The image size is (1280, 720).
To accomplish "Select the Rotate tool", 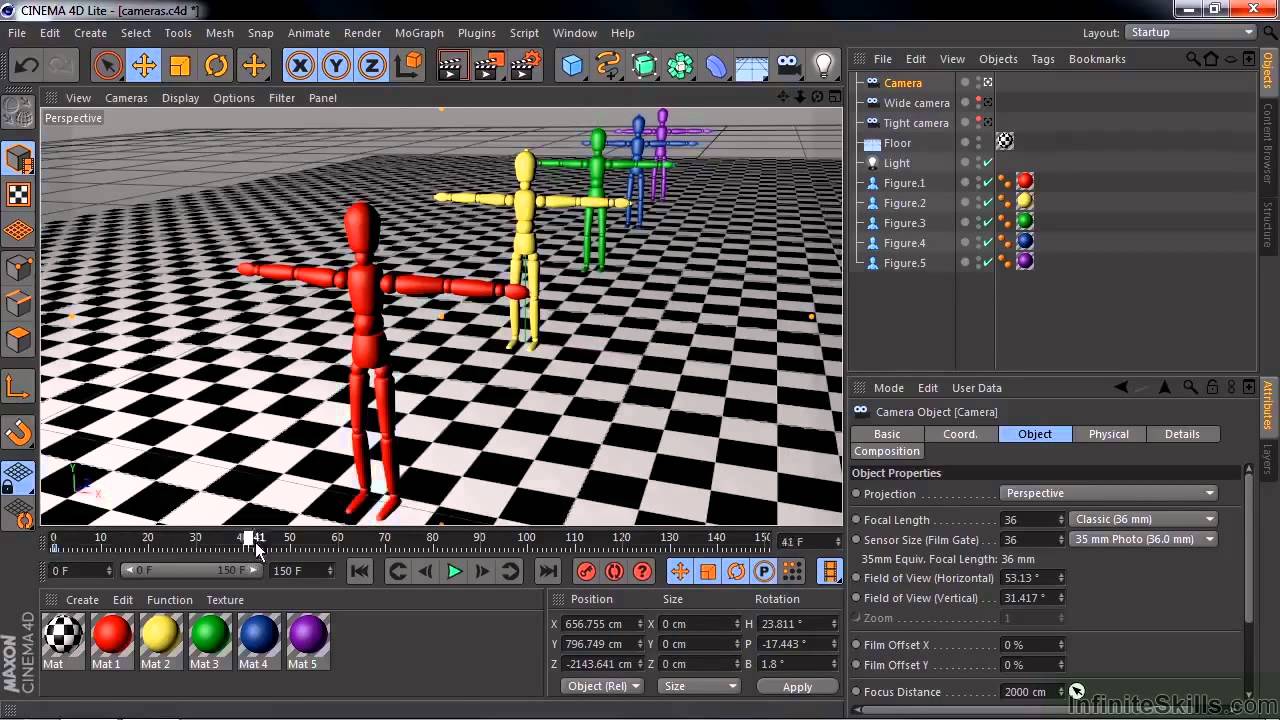I will pos(216,67).
